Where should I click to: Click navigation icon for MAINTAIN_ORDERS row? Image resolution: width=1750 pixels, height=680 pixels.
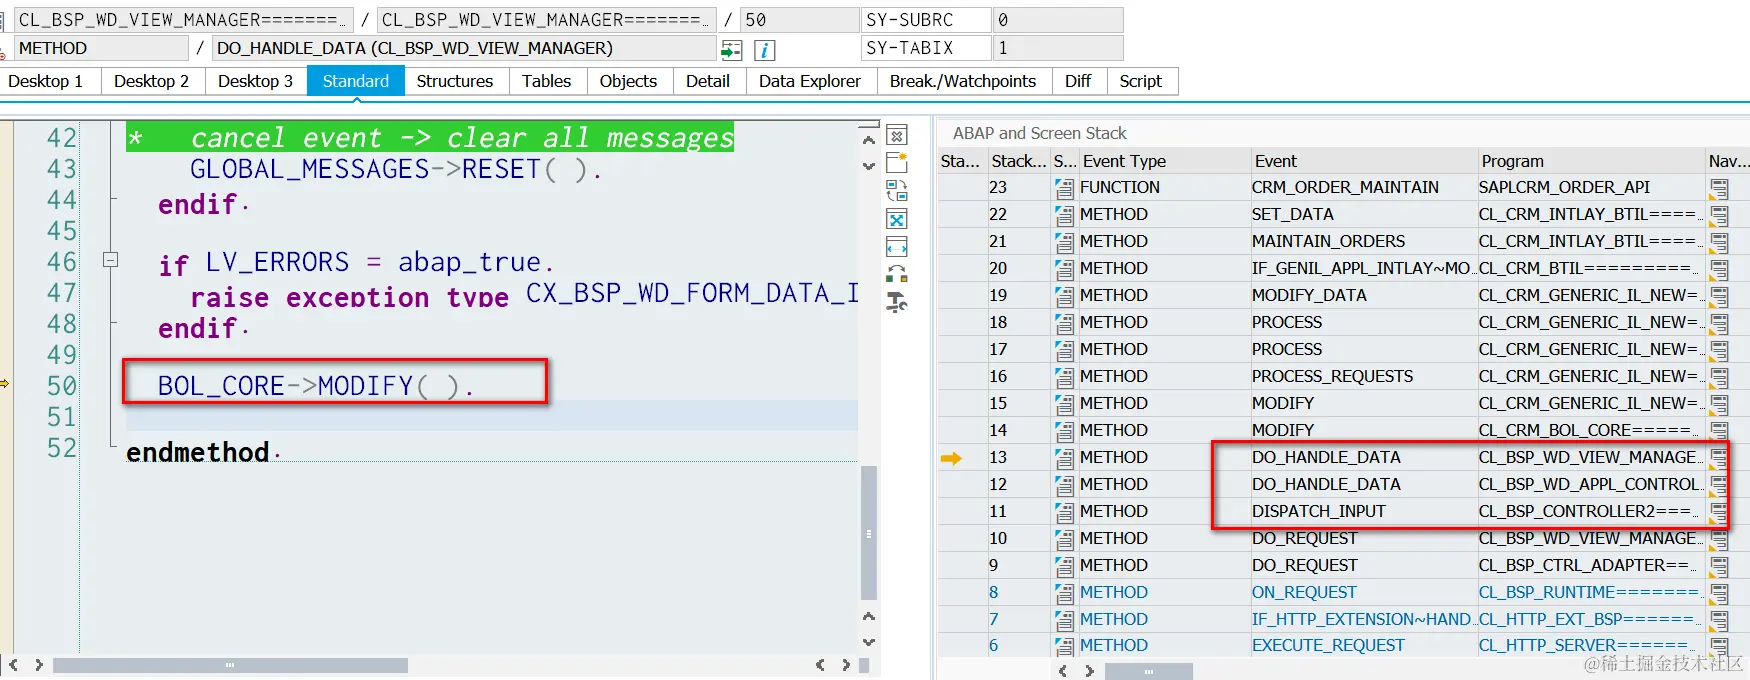(1719, 242)
